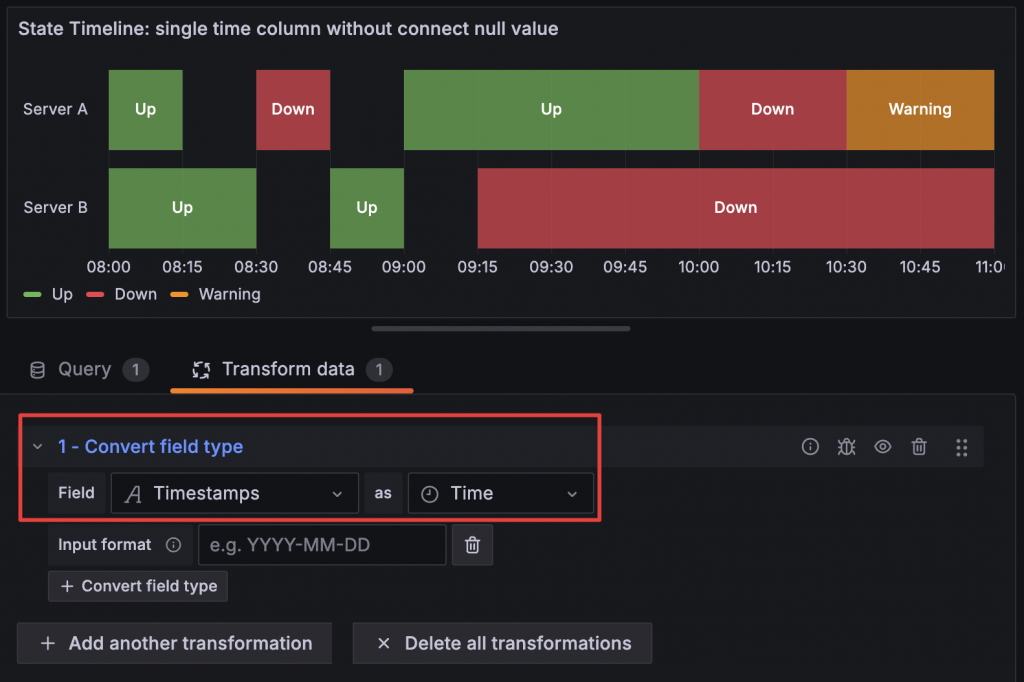Select the Transform data tab

[x=288, y=370]
